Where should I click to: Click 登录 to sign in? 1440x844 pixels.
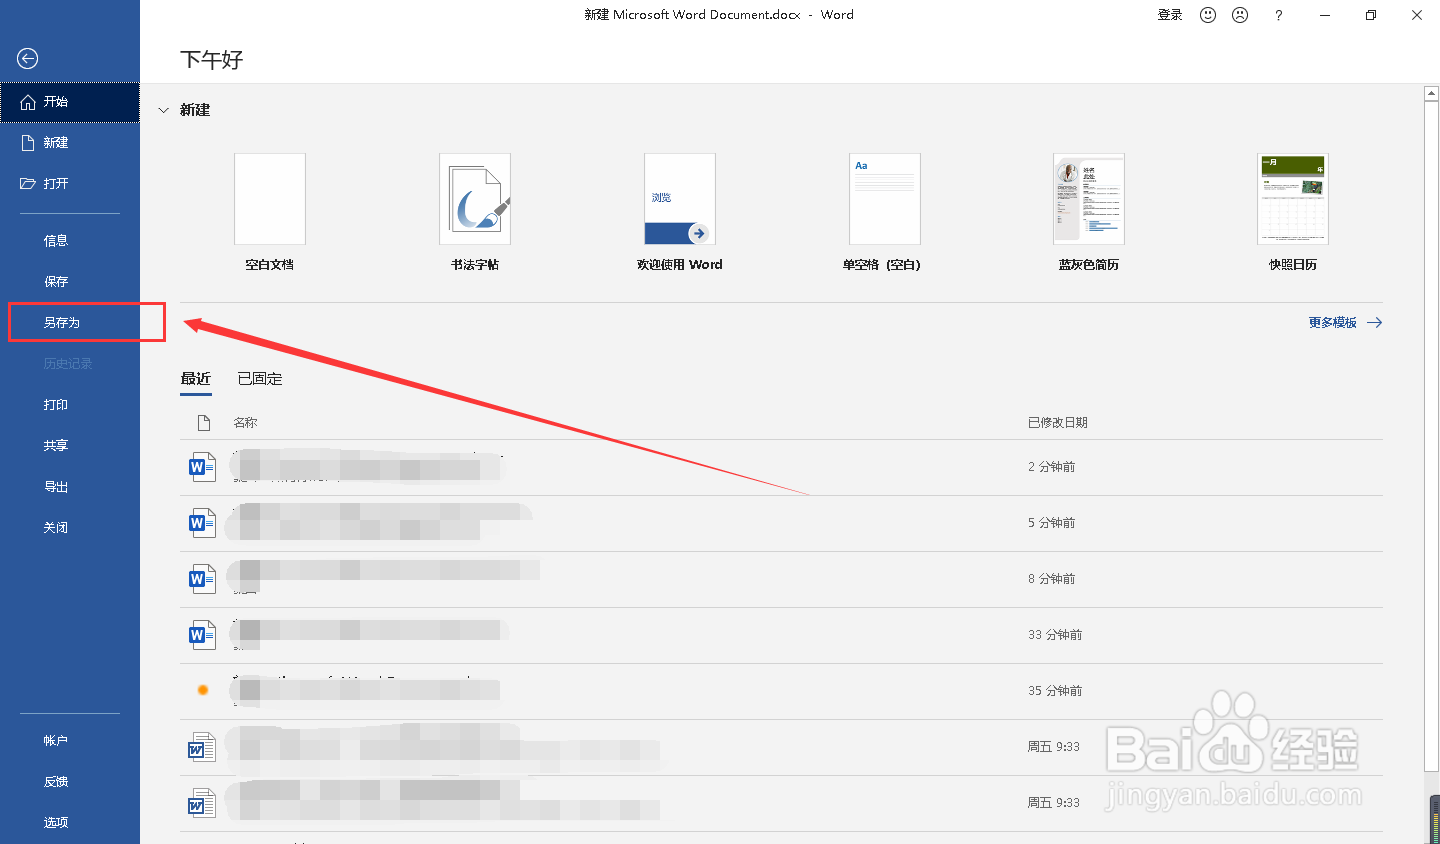[1170, 15]
